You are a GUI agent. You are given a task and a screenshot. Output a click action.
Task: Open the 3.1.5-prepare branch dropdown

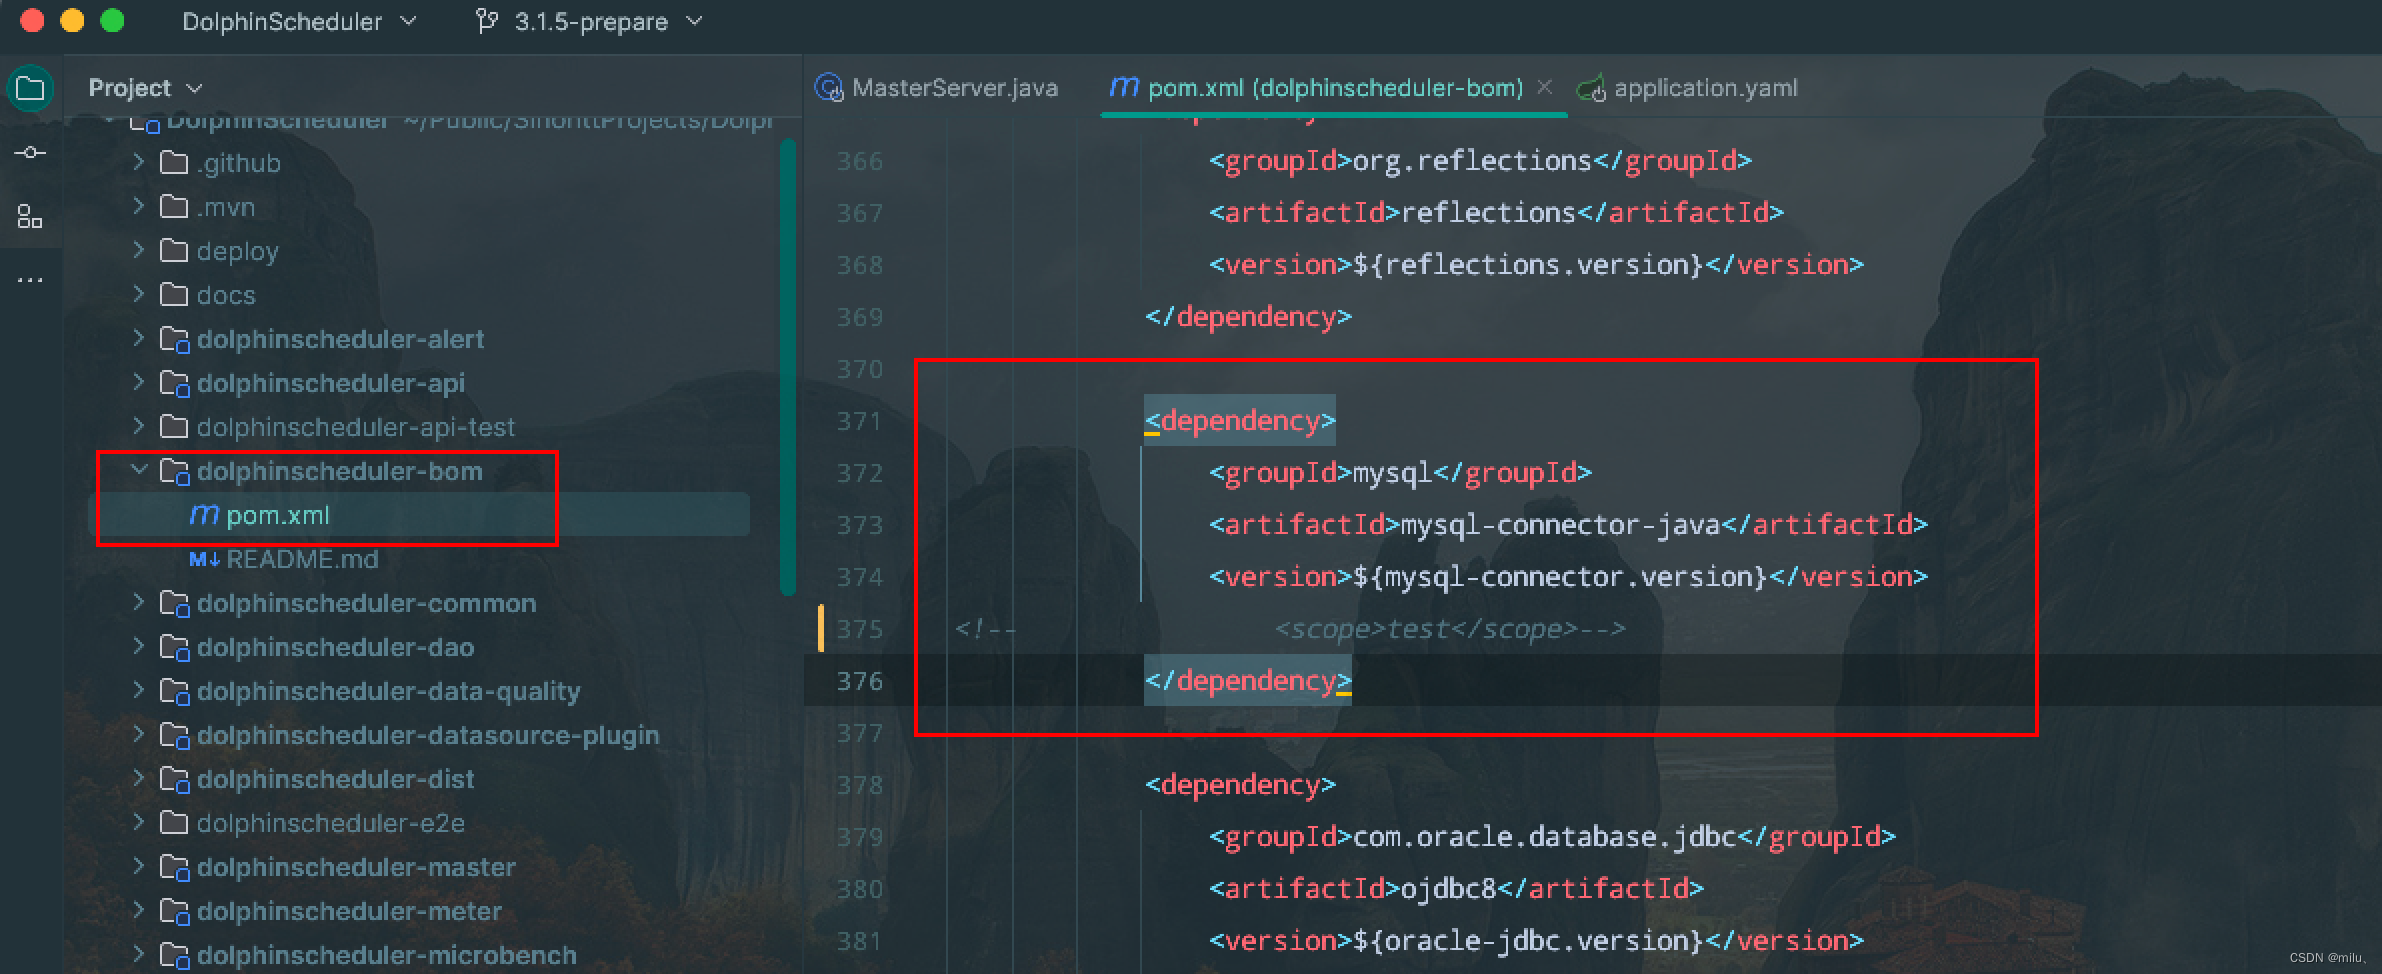click(695, 21)
